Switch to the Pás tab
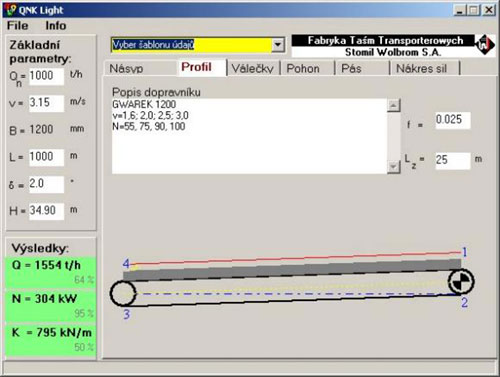Viewport: 500px width, 377px height. [351, 69]
